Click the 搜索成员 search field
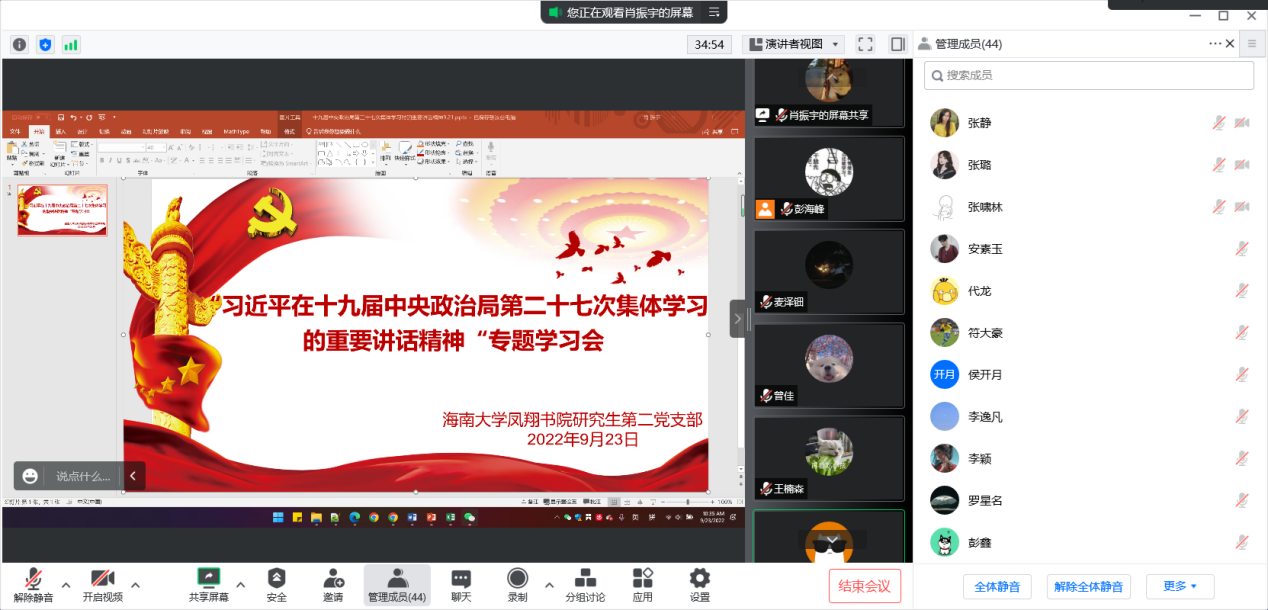Viewport: 1268px width, 610px height. [1088, 75]
